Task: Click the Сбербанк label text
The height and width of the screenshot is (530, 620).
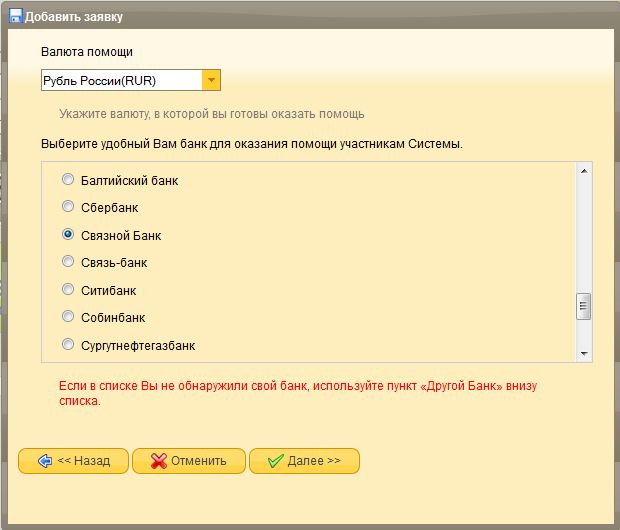Action: [x=110, y=208]
